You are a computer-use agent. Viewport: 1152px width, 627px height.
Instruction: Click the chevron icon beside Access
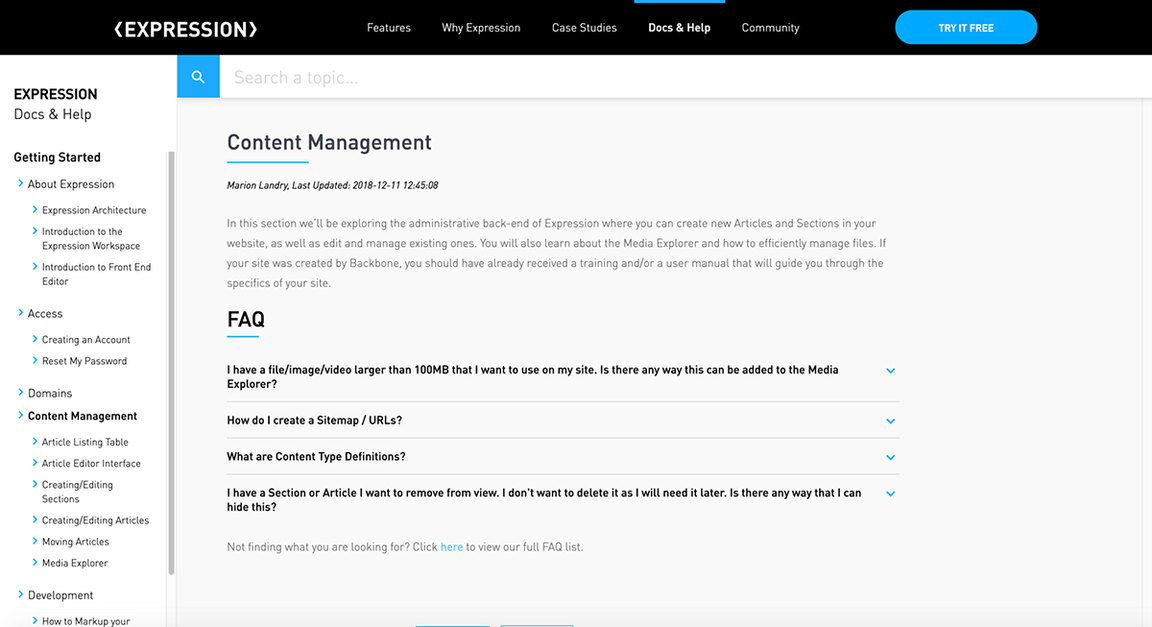click(x=21, y=313)
